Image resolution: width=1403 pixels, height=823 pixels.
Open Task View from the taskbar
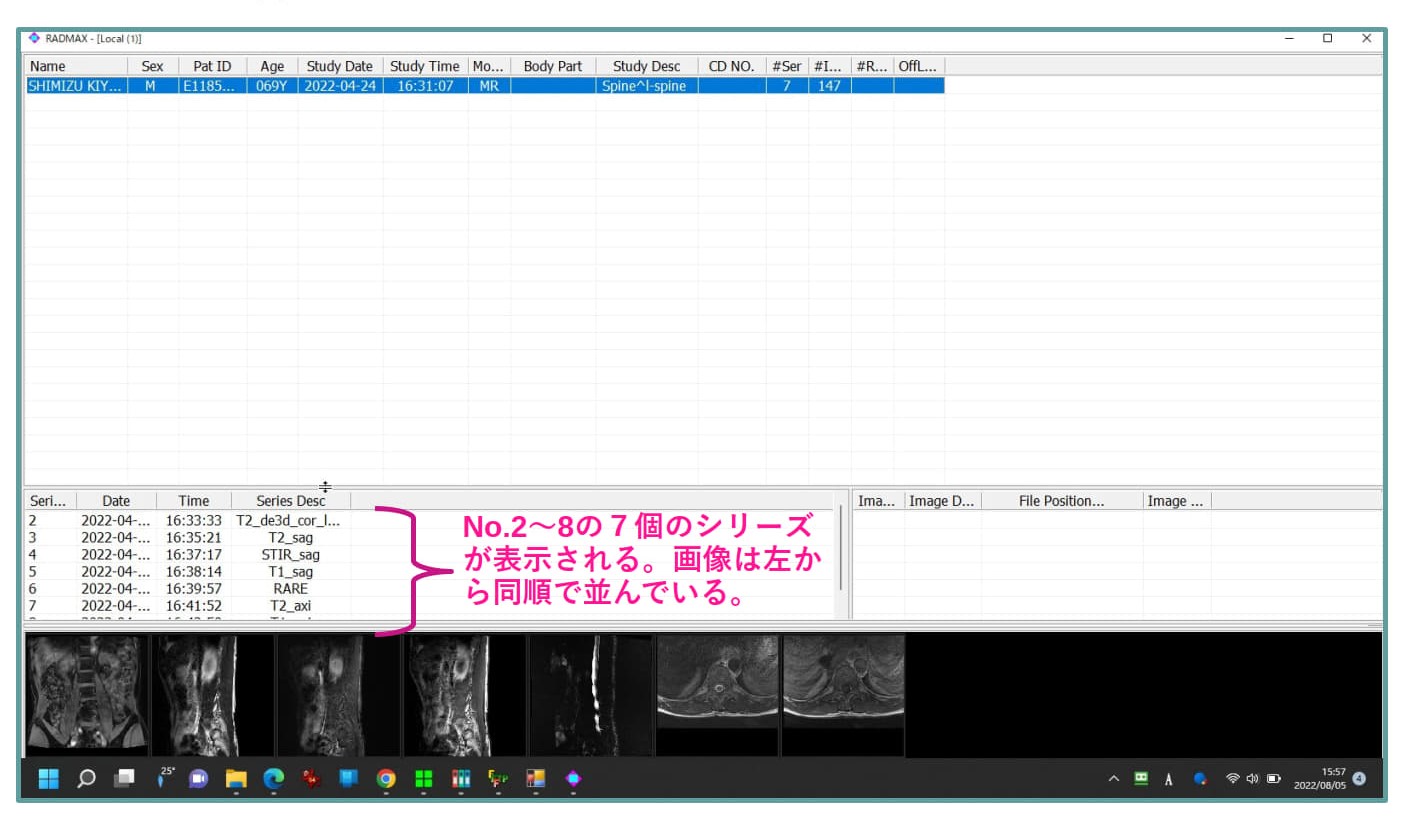[x=124, y=779]
